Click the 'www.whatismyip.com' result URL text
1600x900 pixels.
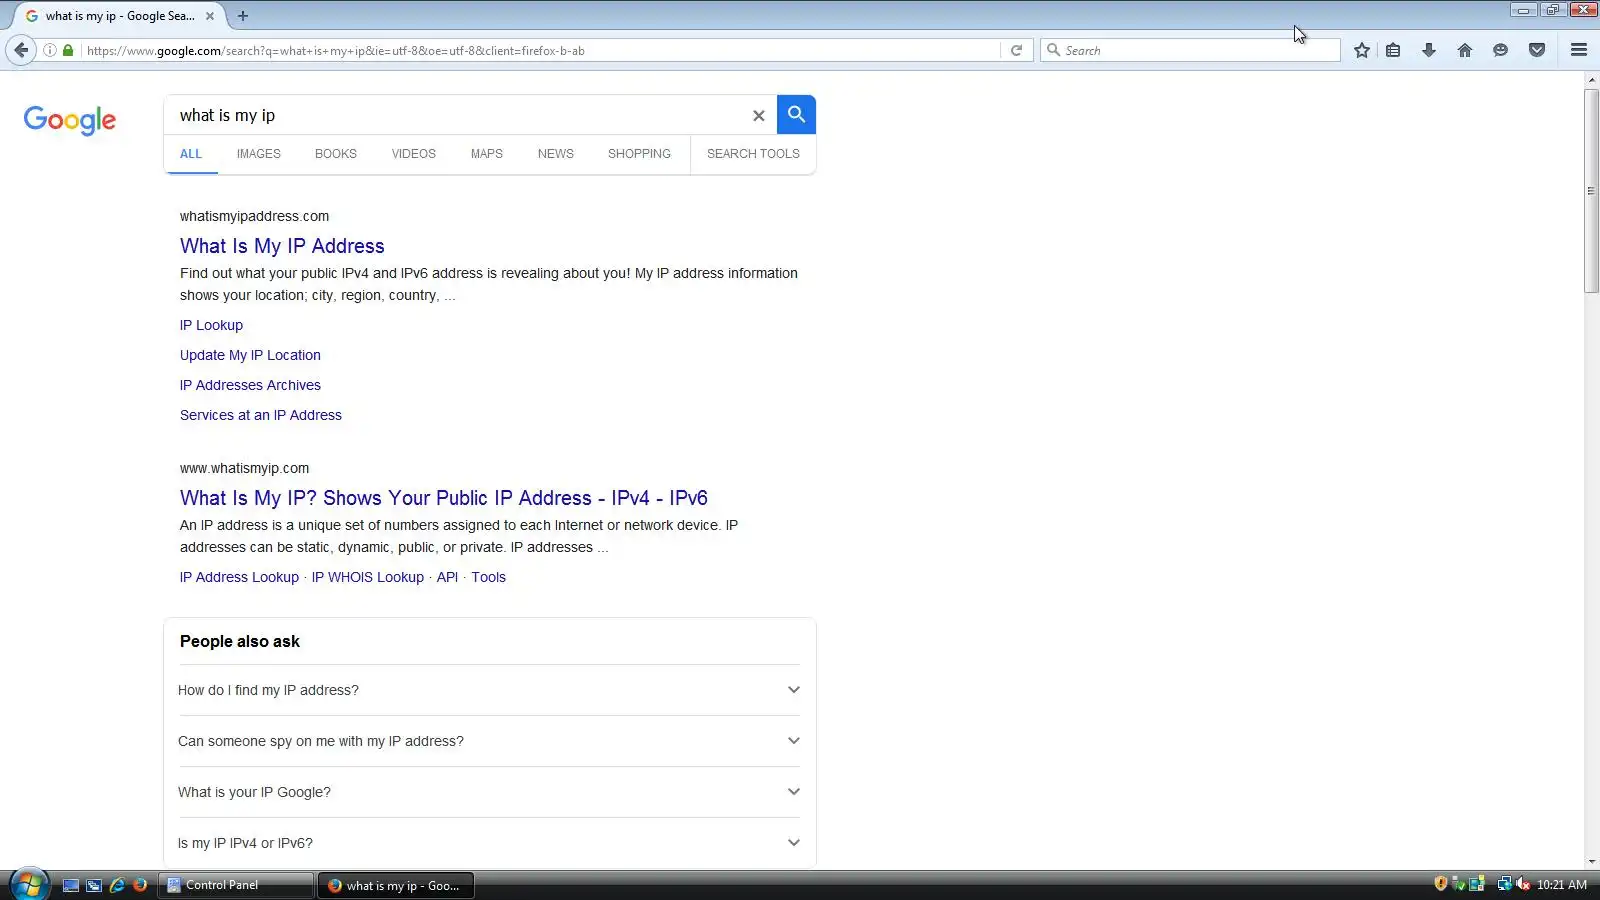click(x=244, y=468)
